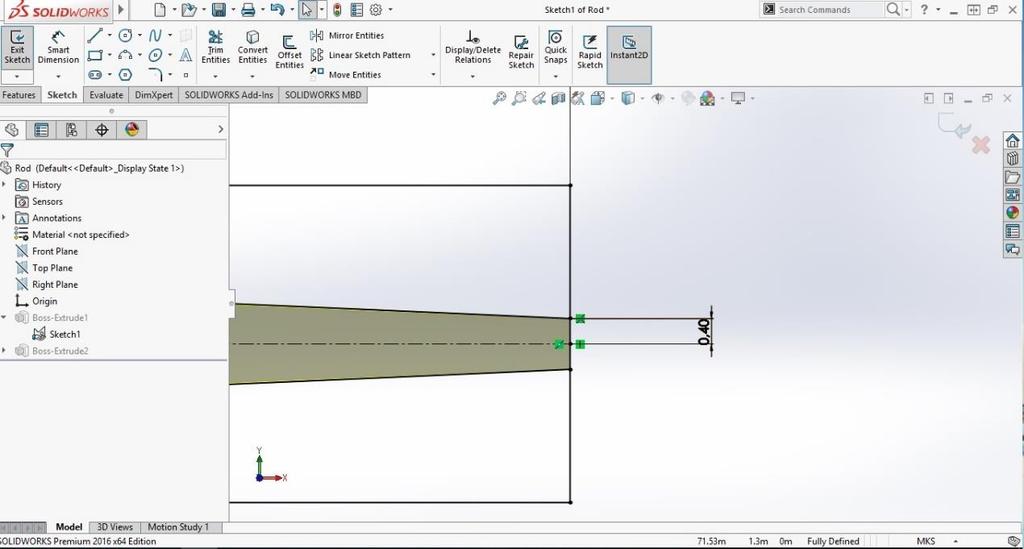Click the Search Commands input field
This screenshot has height=549, width=1024.
coord(828,10)
